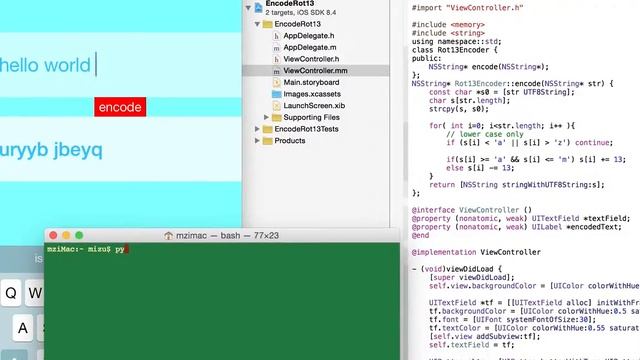The image size is (640, 360).
Task: Click the #include <memory> line
Action: point(448,24)
